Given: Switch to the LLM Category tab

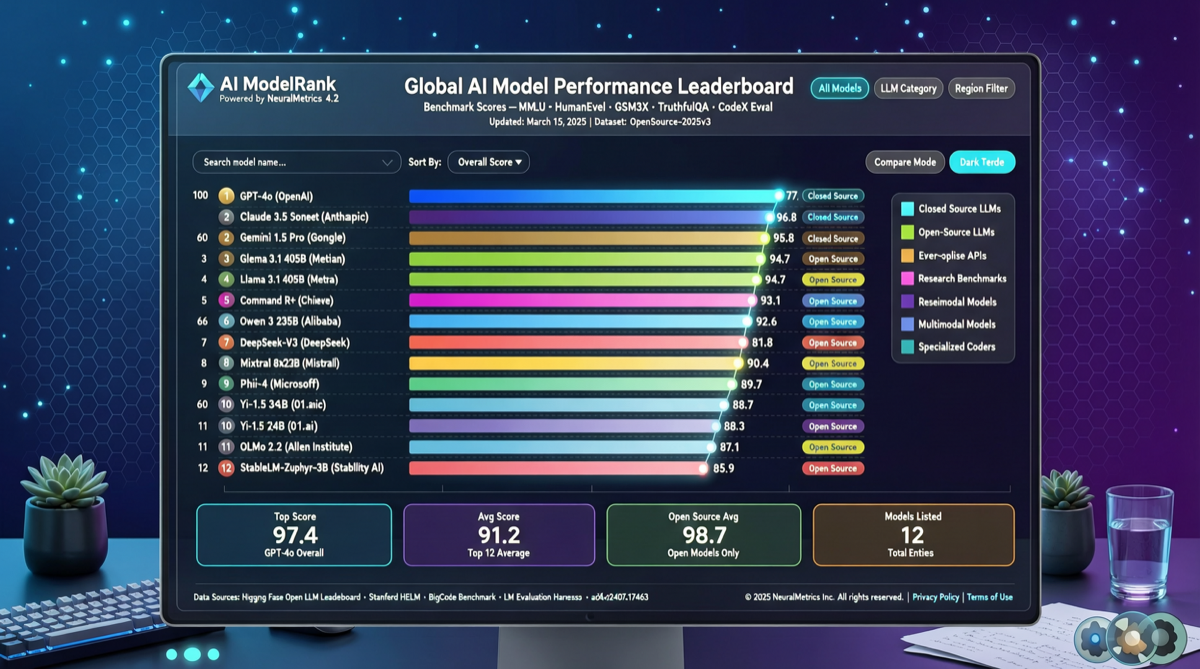Looking at the screenshot, I should 908,88.
